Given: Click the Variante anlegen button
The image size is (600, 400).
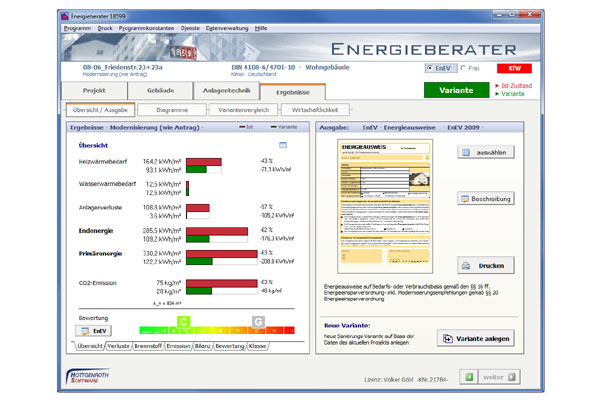Looking at the screenshot, I should click(476, 338).
